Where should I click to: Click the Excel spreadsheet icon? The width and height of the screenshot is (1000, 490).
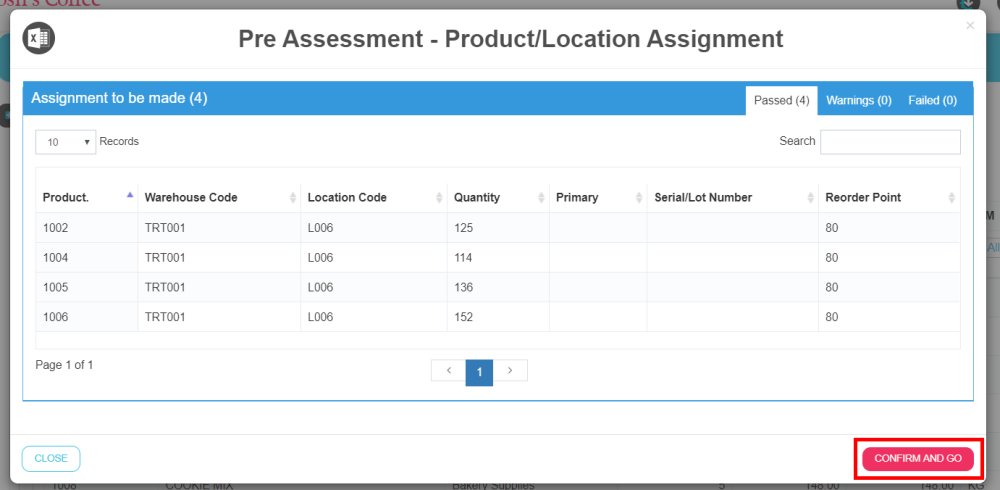(39, 39)
